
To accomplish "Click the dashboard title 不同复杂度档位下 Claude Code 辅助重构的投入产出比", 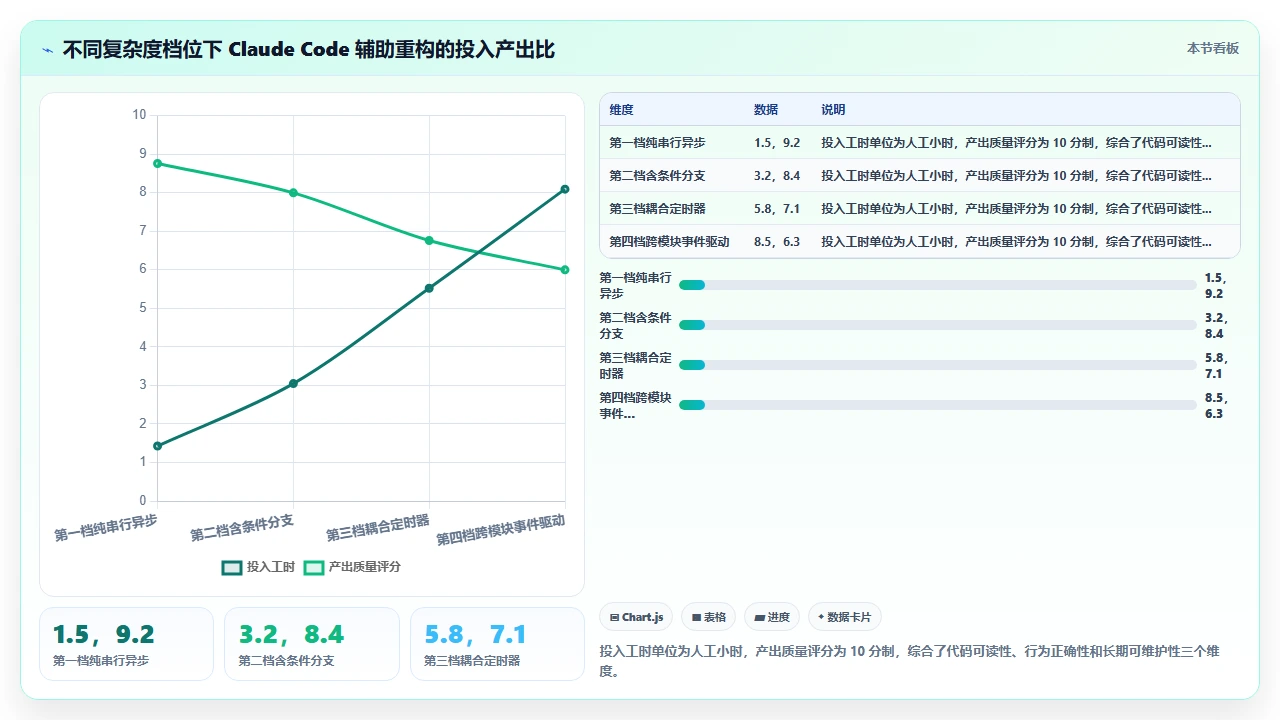I will 309,49.
